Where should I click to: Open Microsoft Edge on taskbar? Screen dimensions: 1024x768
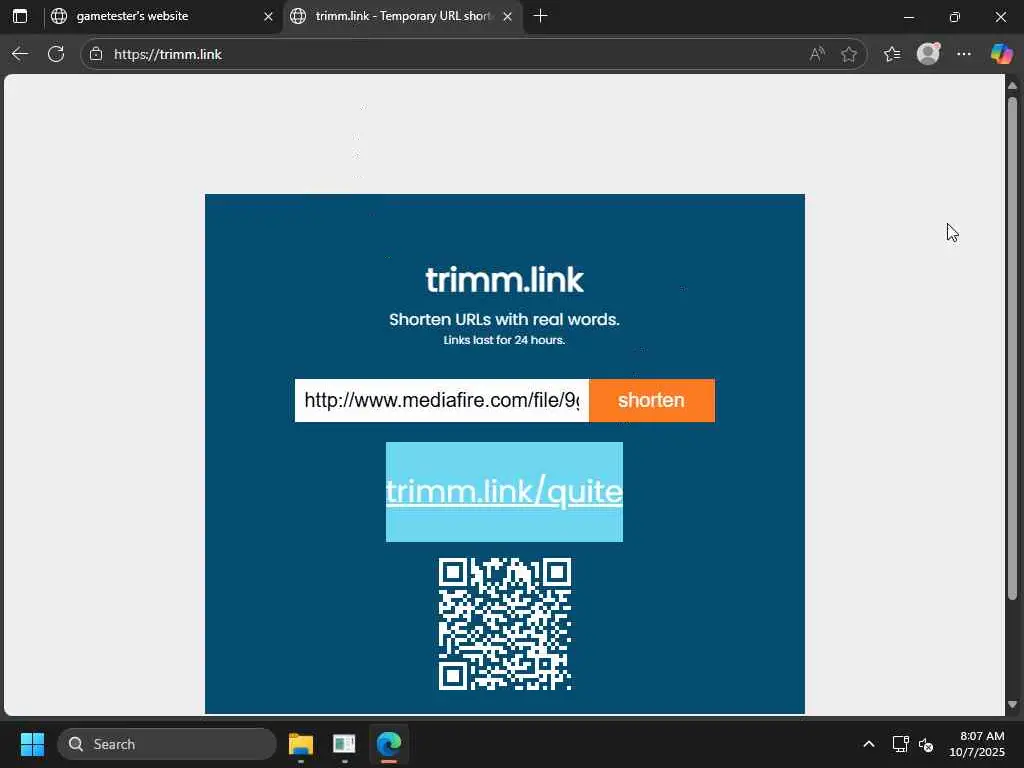[x=389, y=744]
